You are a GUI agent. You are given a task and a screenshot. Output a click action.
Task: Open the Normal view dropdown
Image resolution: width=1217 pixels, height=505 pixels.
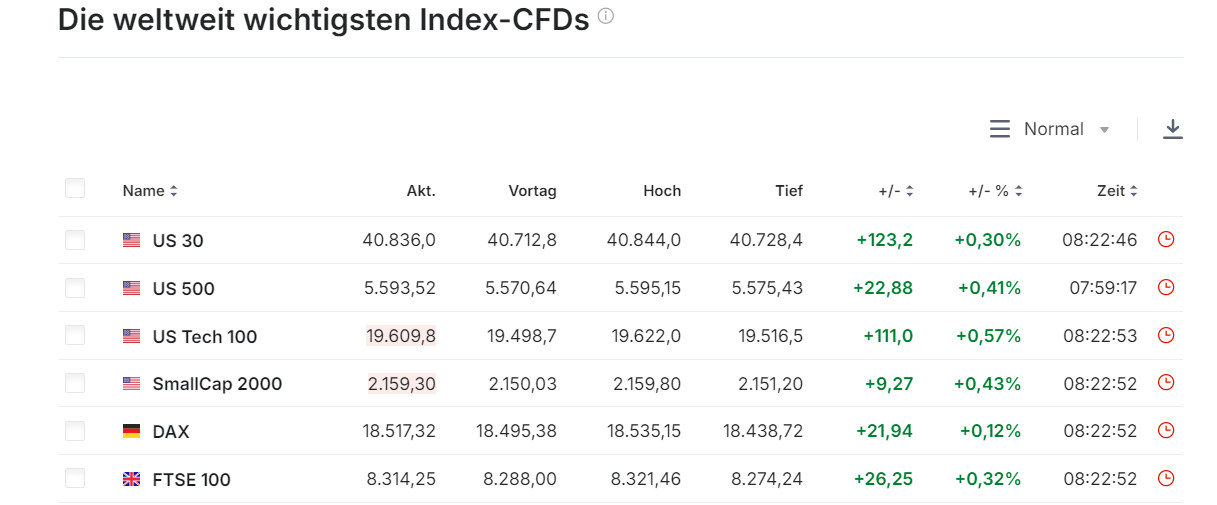pyautogui.click(x=1051, y=129)
